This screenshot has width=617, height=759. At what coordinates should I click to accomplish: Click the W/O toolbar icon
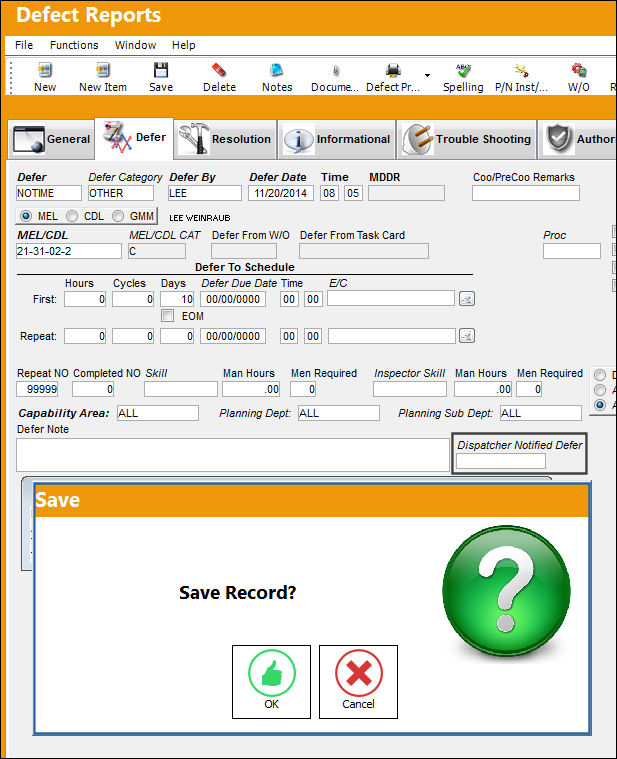[x=579, y=71]
